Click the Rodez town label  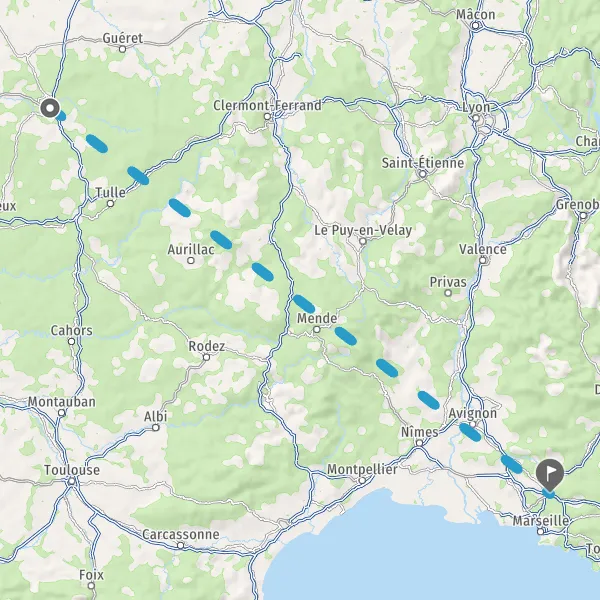(x=207, y=346)
